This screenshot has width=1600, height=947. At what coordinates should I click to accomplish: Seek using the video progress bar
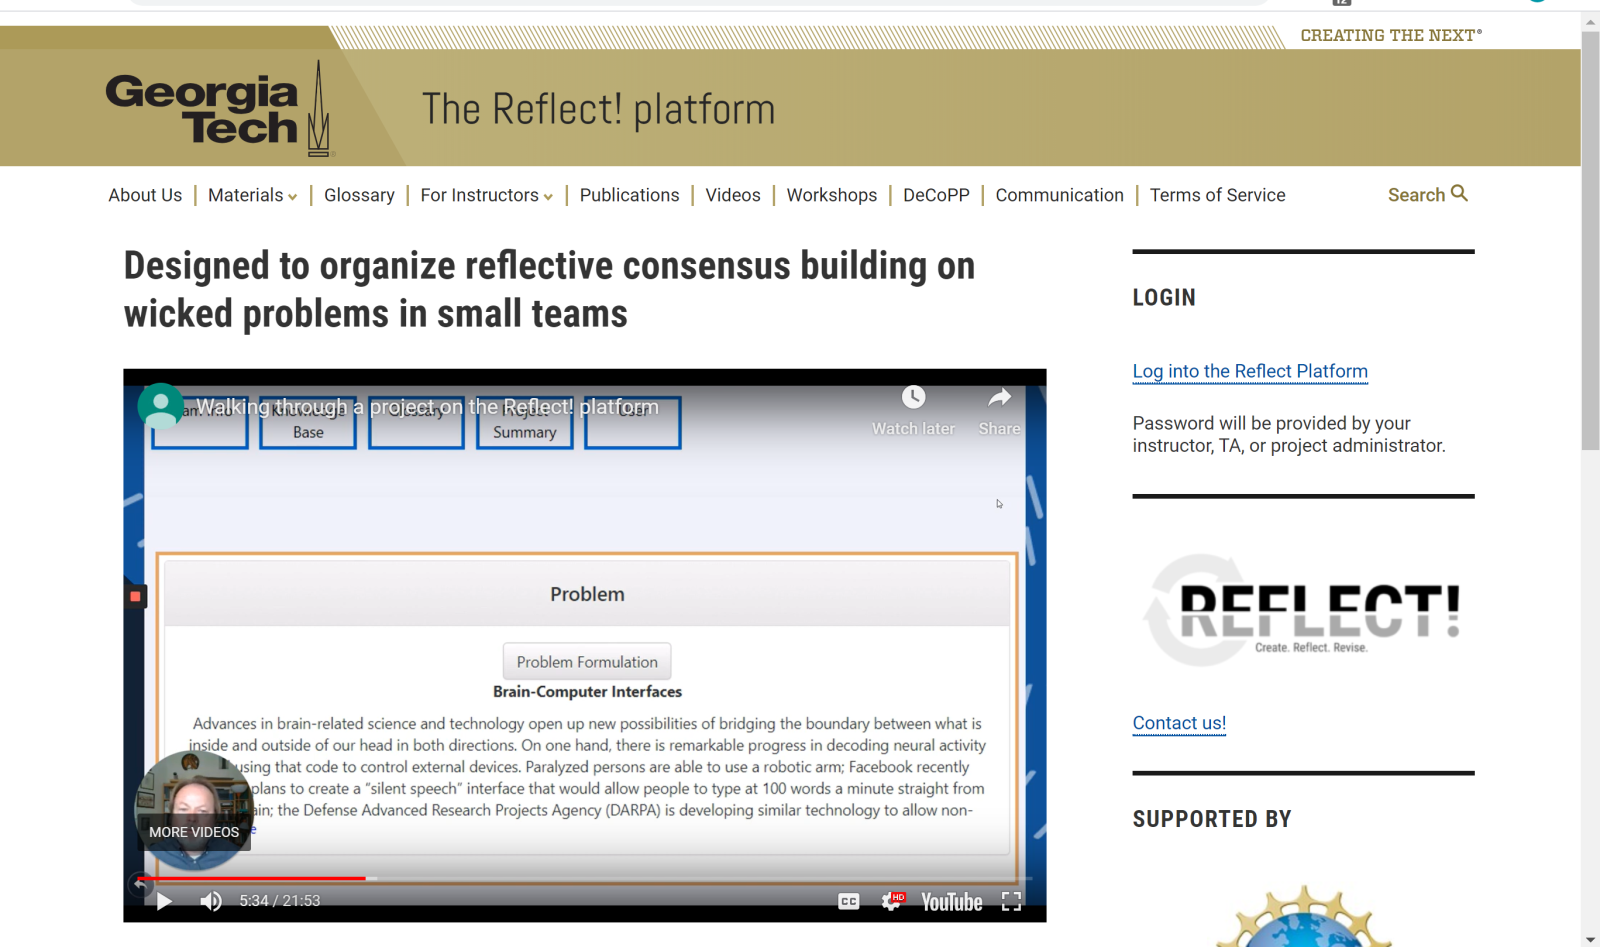coord(500,878)
